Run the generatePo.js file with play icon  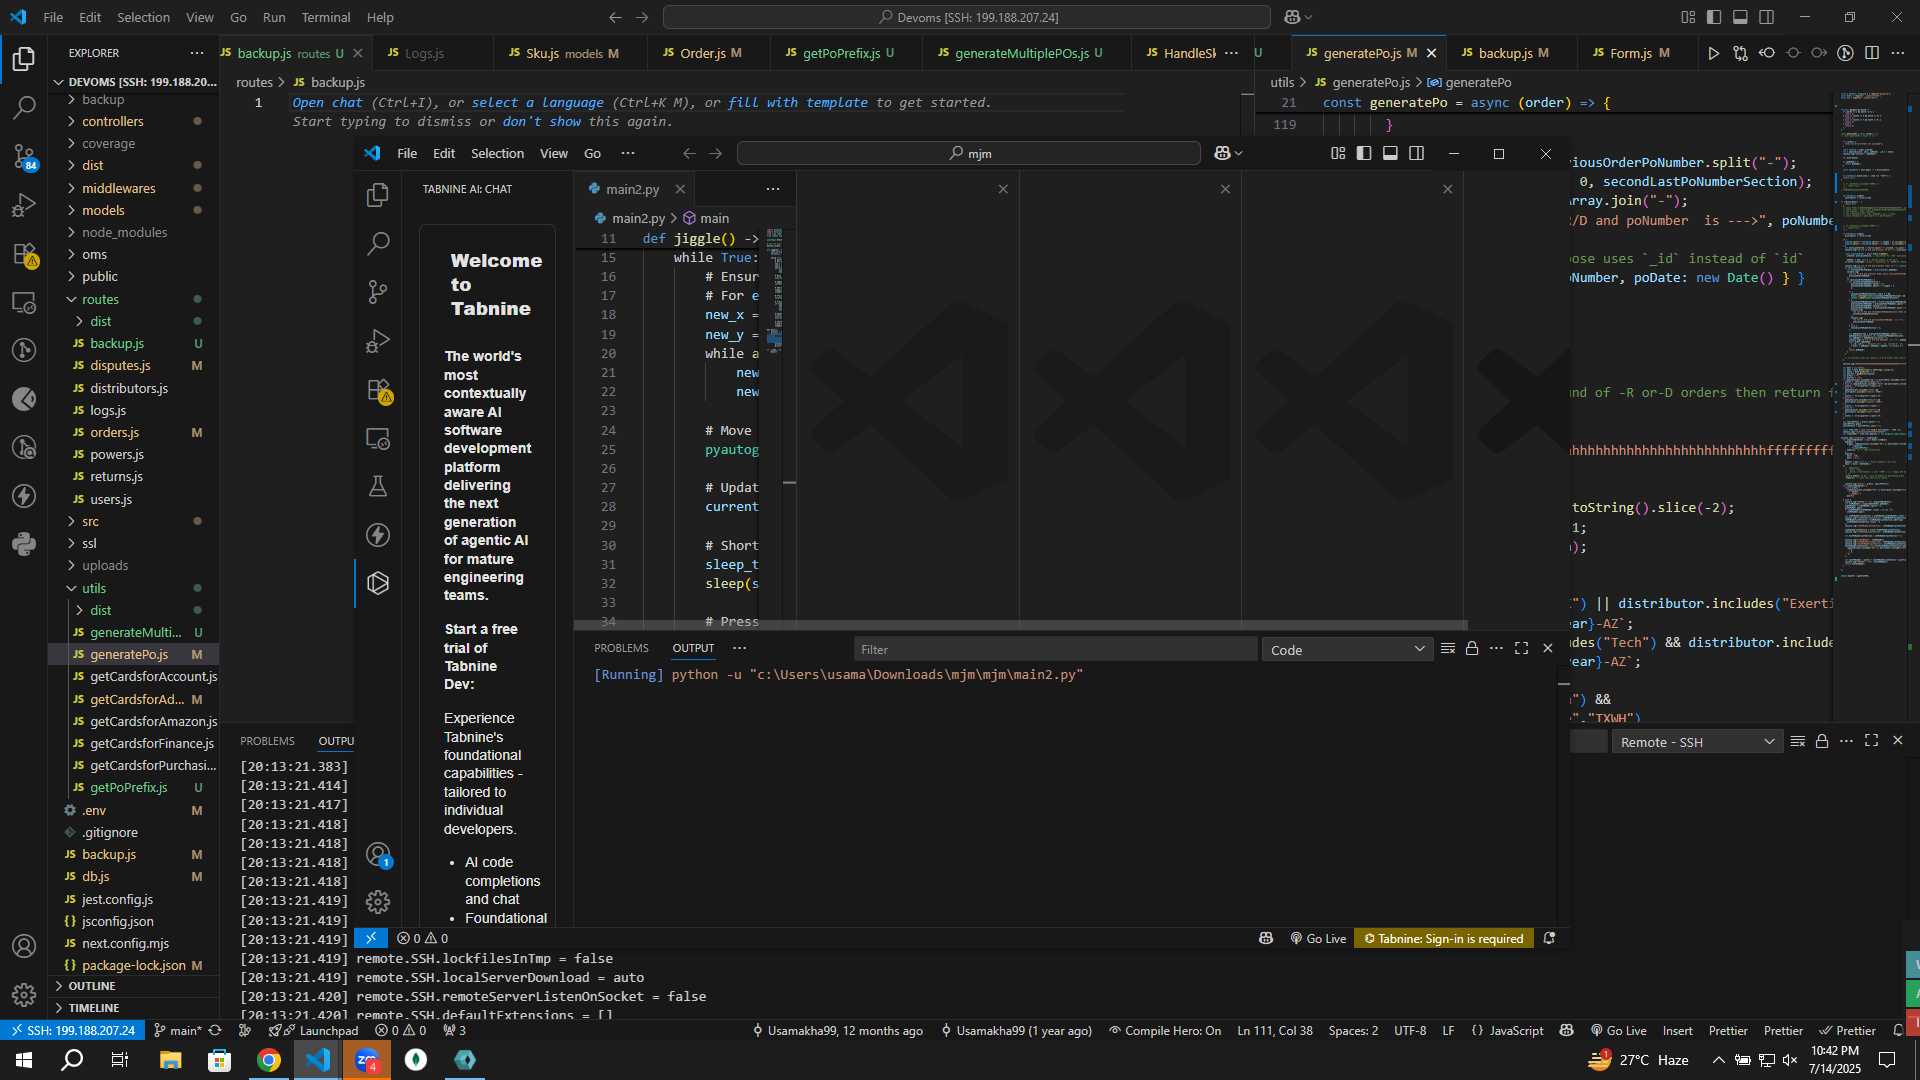click(1713, 53)
